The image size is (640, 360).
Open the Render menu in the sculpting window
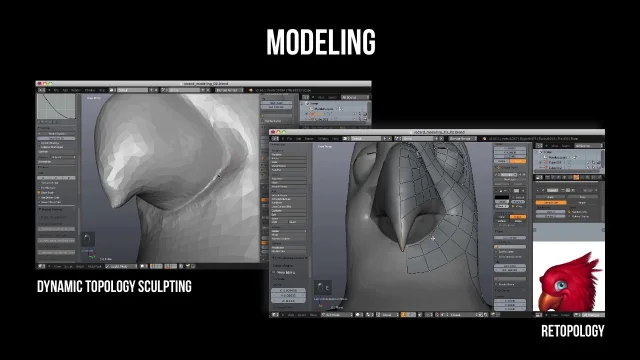click(x=76, y=90)
